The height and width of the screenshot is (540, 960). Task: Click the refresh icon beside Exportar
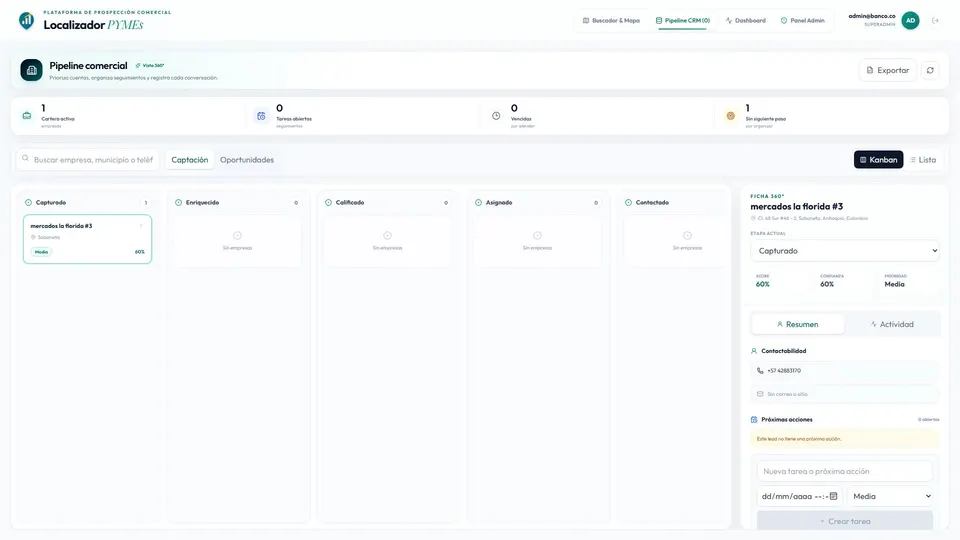[x=930, y=70]
